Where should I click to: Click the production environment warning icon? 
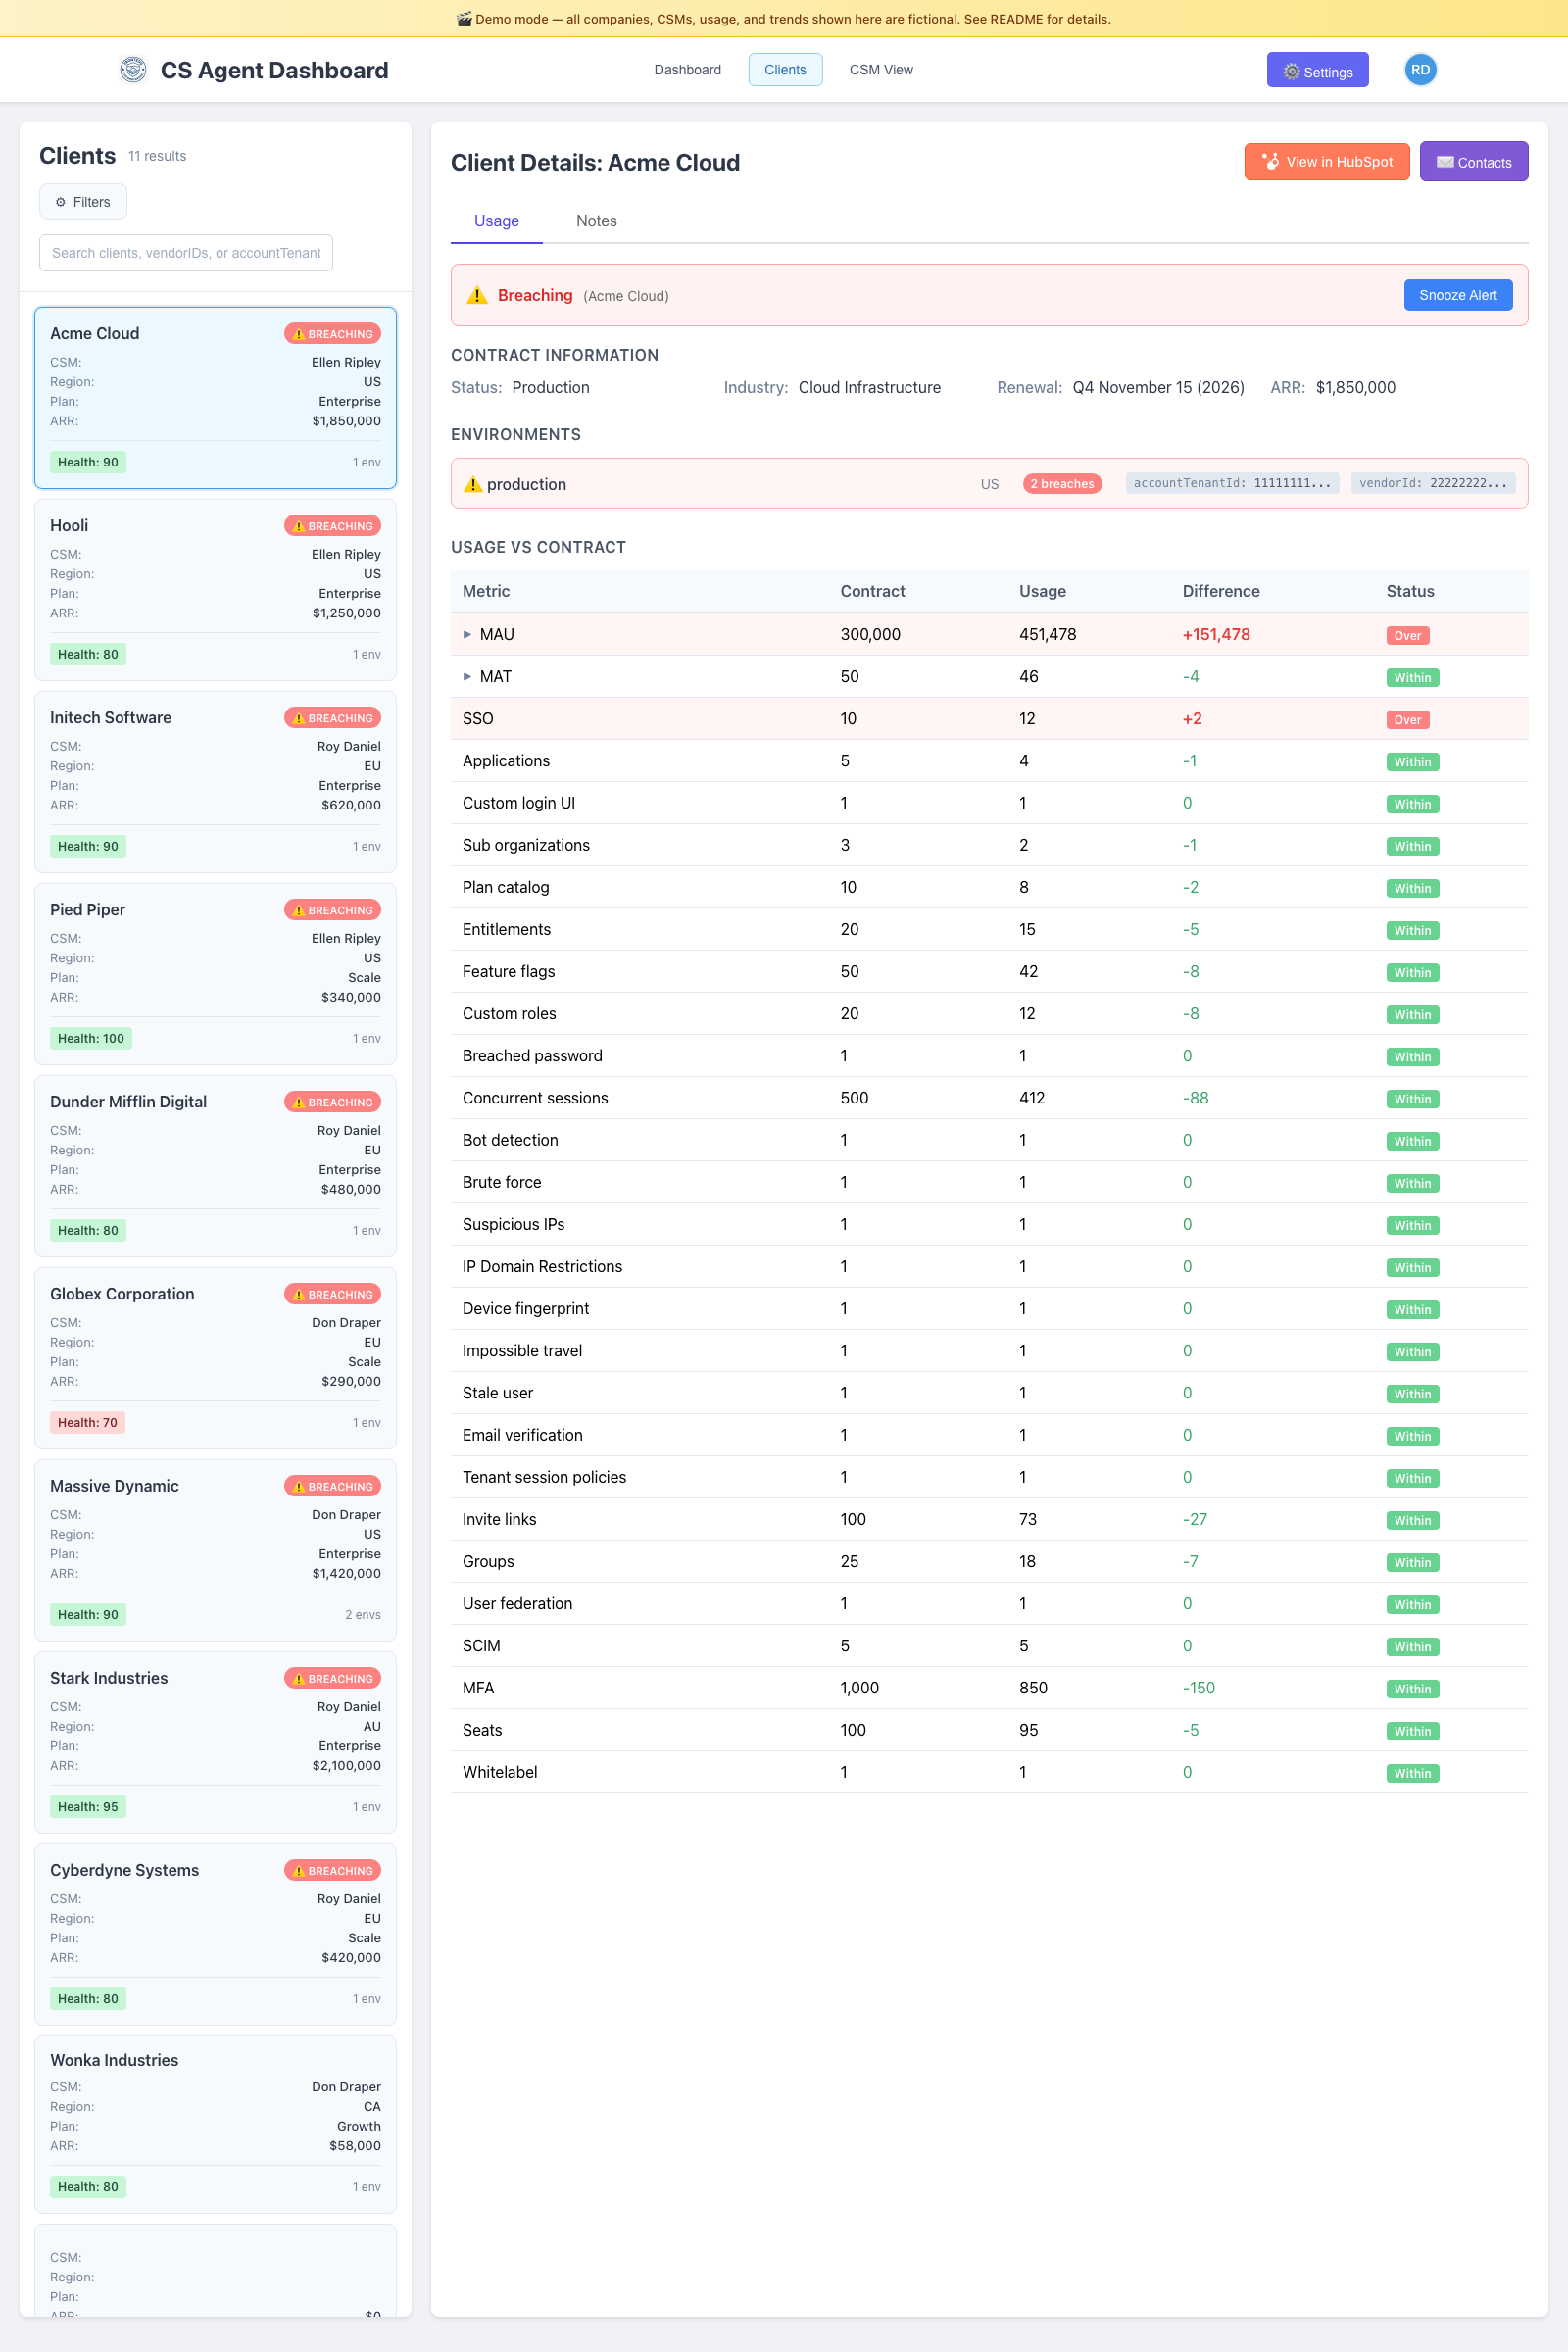click(473, 484)
